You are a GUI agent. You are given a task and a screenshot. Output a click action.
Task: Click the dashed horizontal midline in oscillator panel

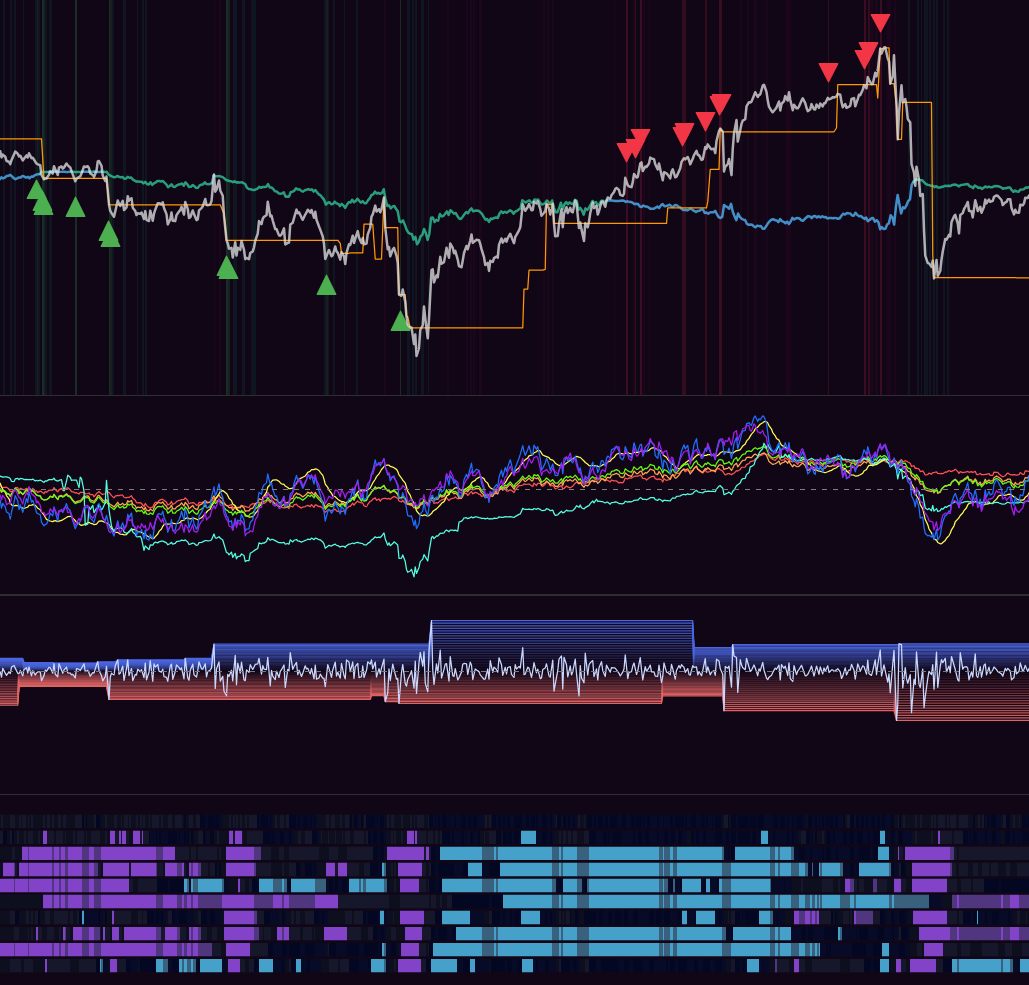click(600, 489)
